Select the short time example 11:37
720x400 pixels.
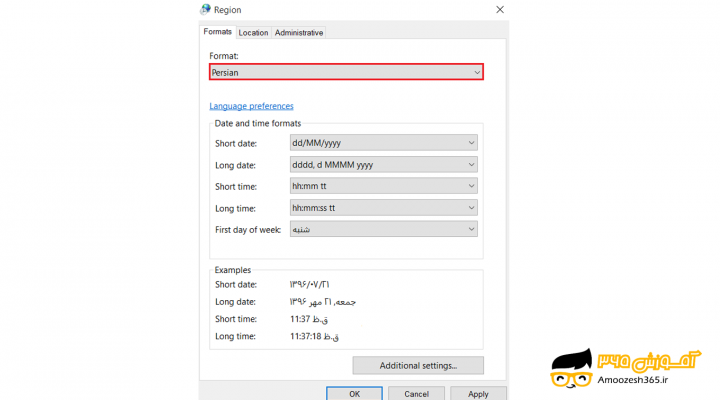[309, 319]
